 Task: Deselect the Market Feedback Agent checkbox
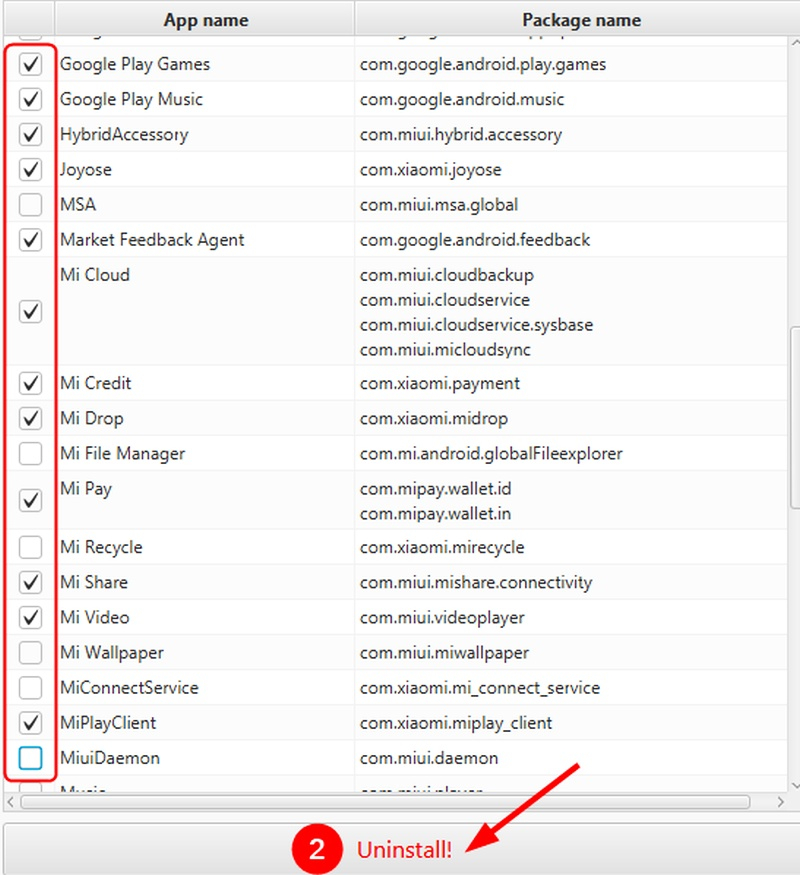coord(31,240)
